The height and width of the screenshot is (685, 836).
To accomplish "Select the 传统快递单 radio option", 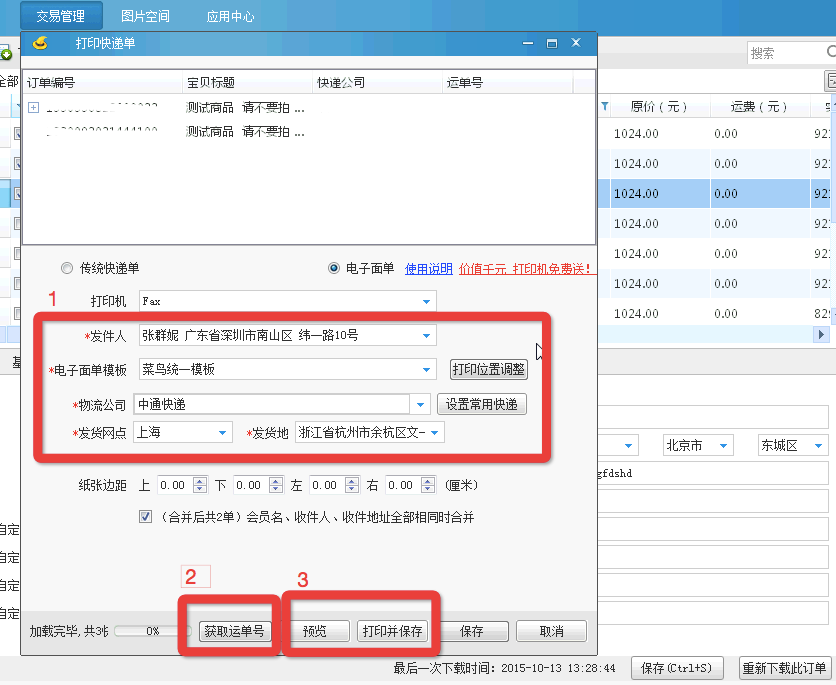I will (x=66, y=267).
